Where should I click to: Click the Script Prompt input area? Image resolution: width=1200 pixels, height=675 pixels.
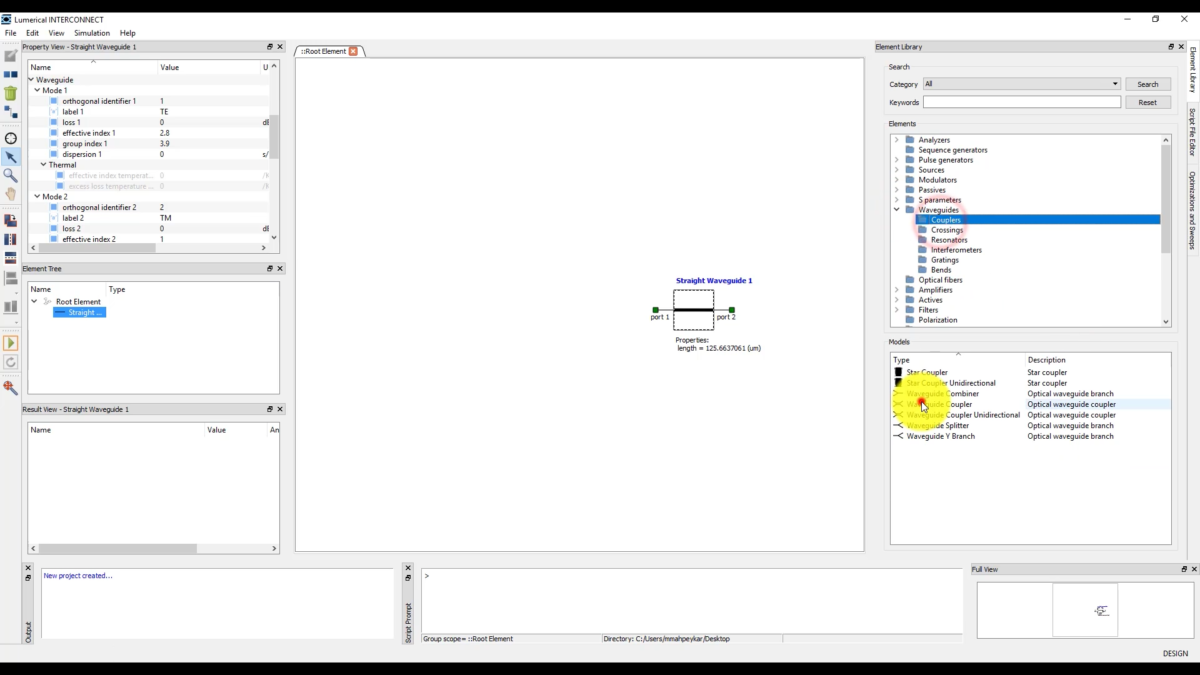tap(691, 602)
